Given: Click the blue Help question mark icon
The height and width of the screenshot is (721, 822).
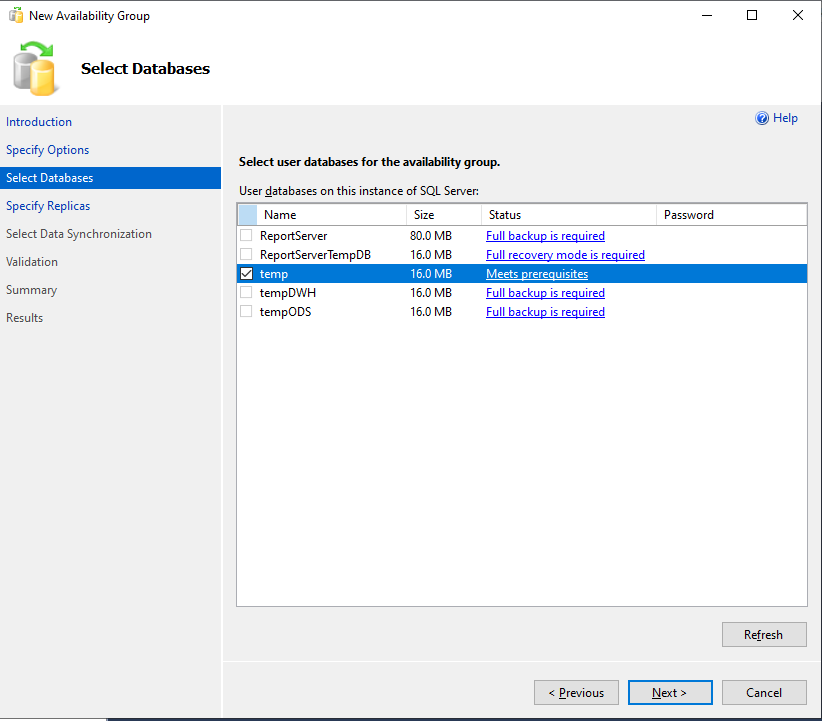Looking at the screenshot, I should pos(762,118).
